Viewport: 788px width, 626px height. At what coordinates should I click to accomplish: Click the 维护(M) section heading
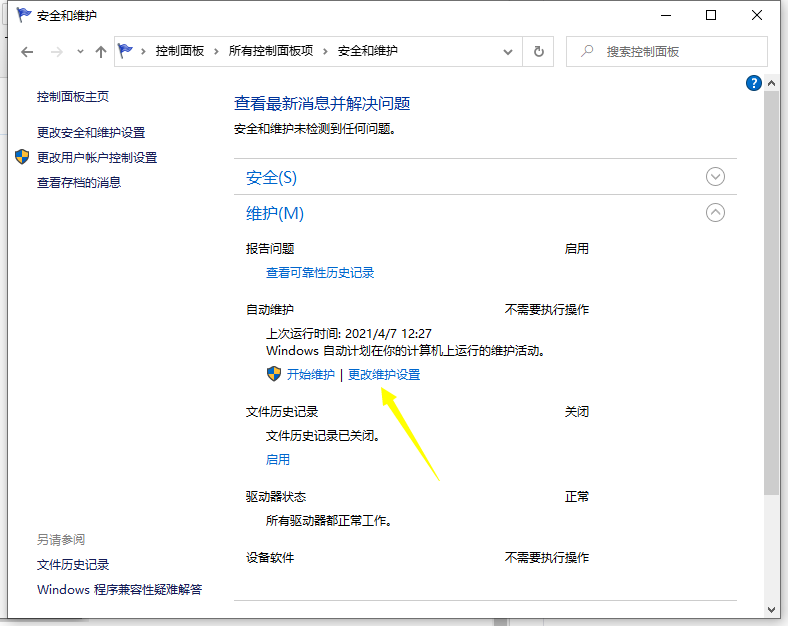point(275,214)
